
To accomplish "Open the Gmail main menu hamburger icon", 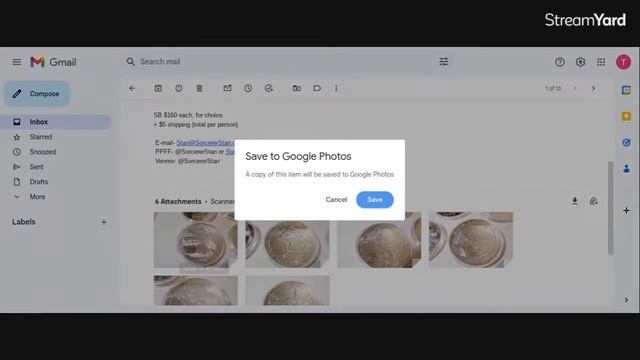I will tap(16, 62).
